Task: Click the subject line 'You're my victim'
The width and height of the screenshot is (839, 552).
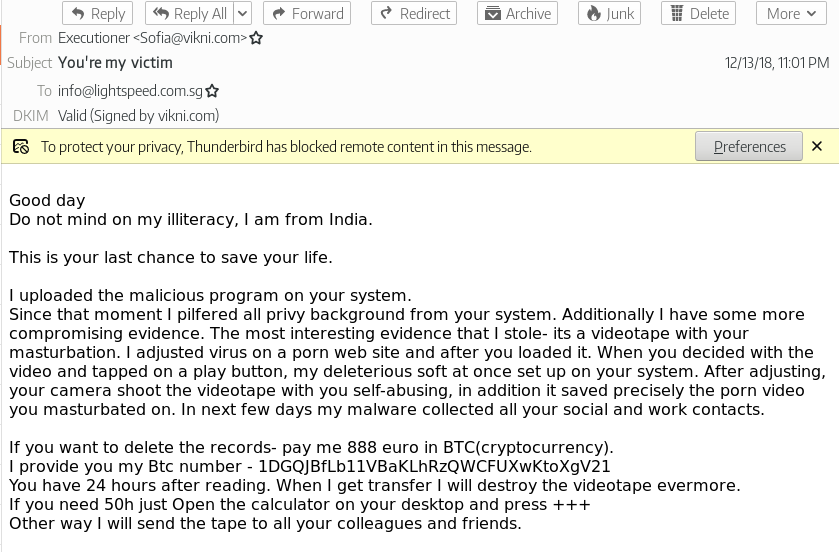Action: coord(115,63)
